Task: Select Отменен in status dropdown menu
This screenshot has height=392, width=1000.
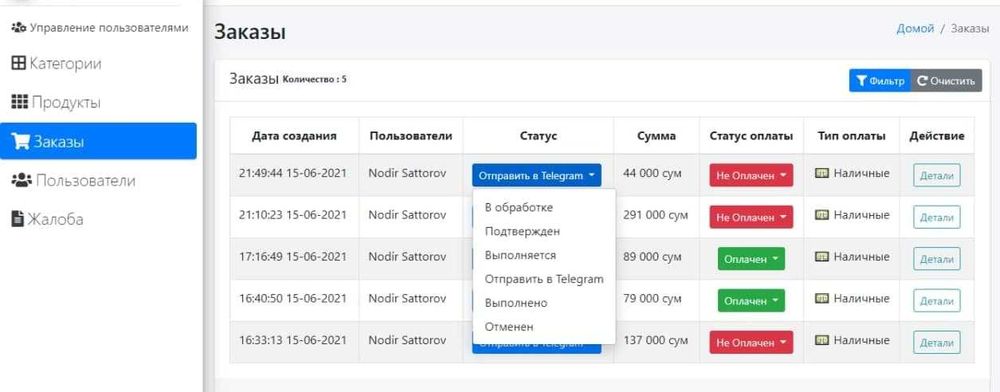Action: coord(509,326)
